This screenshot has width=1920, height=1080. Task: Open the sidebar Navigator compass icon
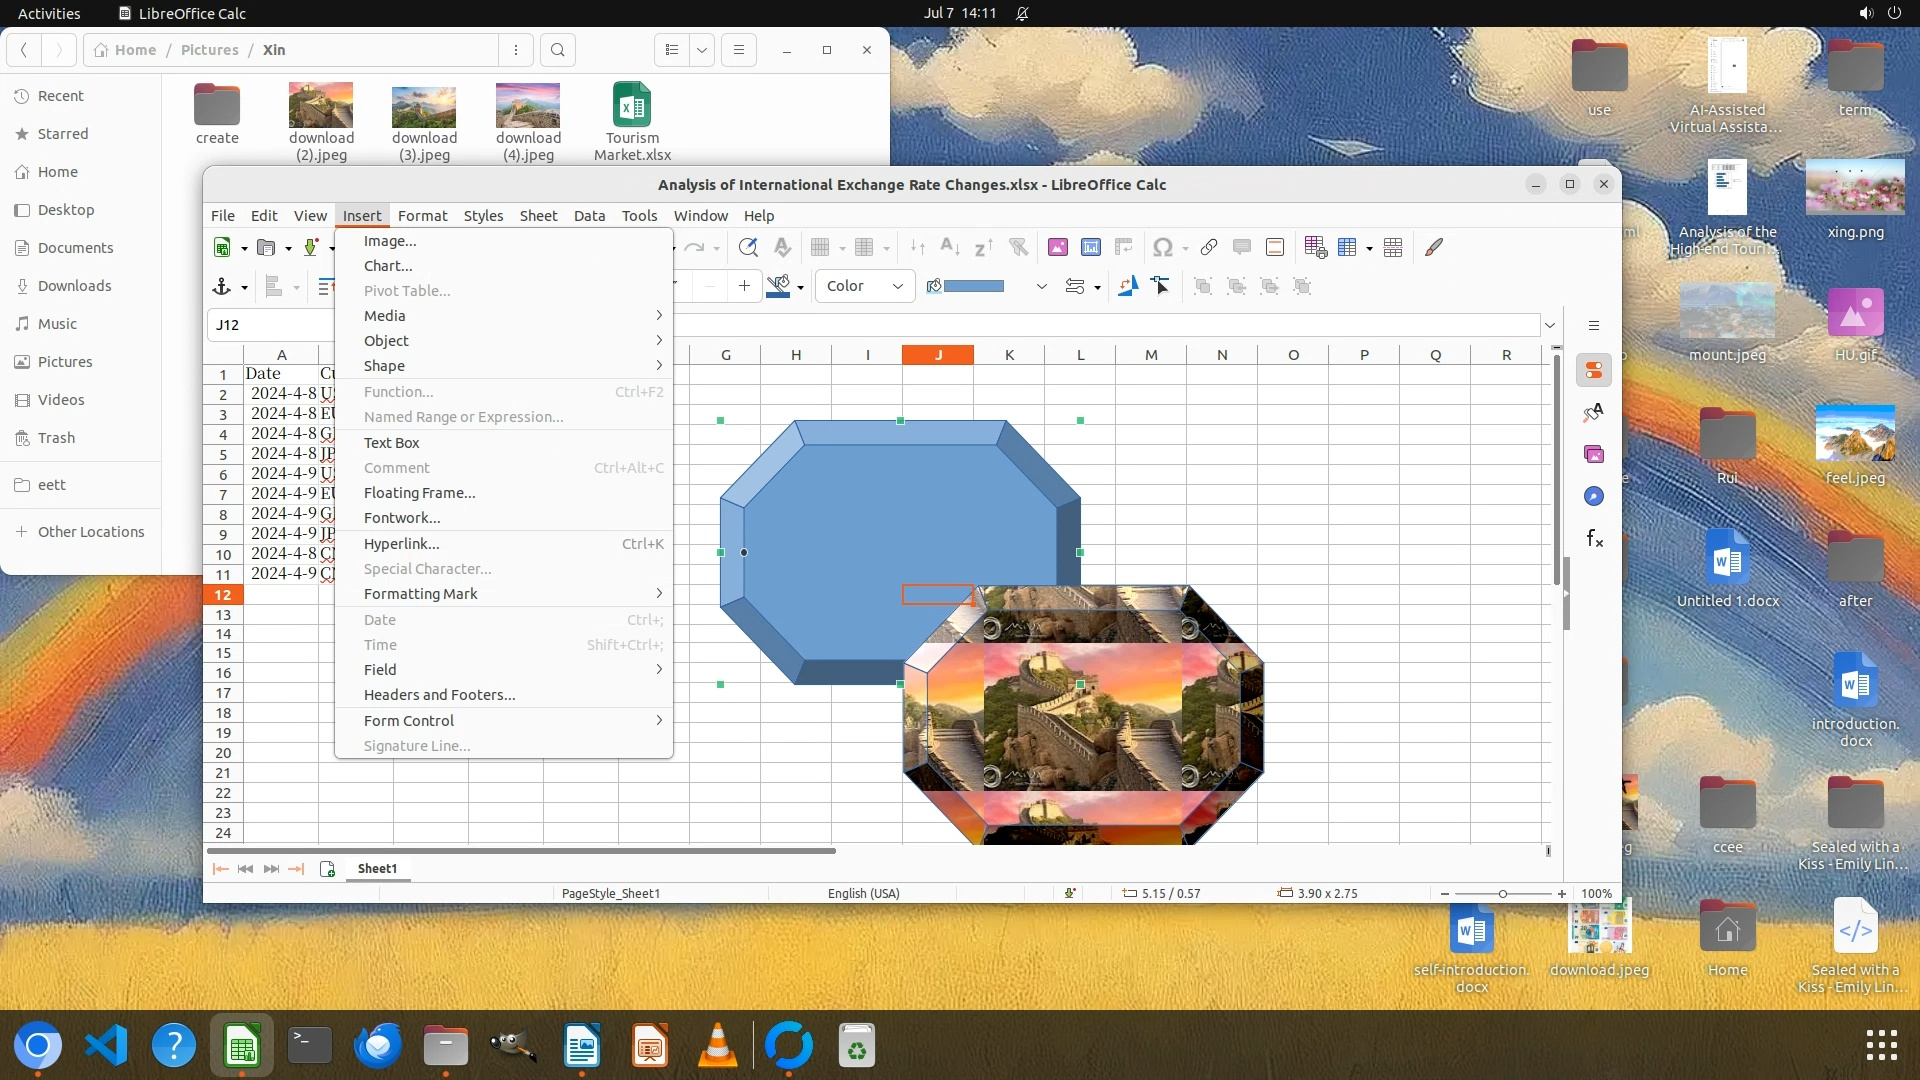[1594, 496]
